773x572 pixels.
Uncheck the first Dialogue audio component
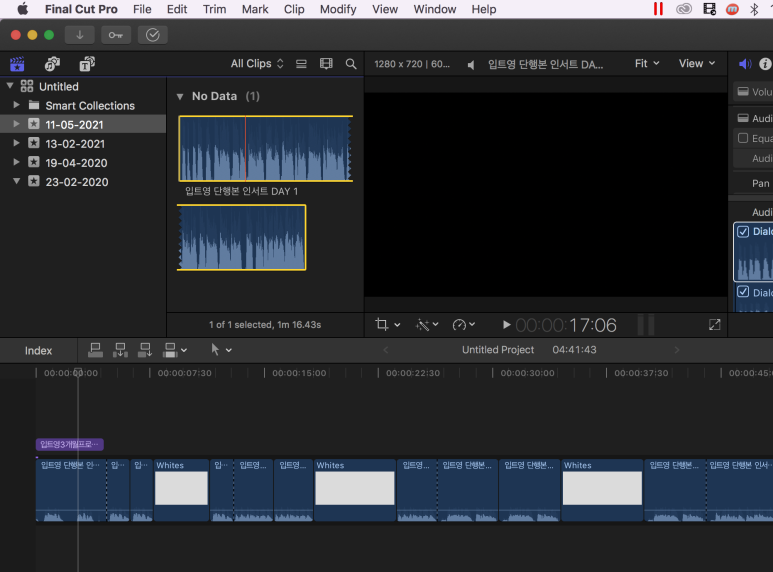tap(743, 231)
